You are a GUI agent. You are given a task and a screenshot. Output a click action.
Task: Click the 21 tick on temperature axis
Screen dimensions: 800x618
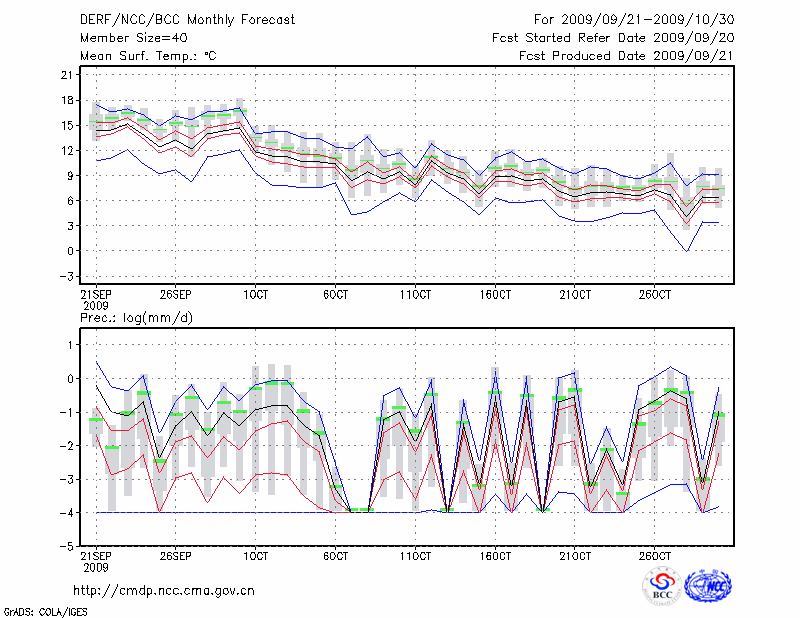(68, 75)
